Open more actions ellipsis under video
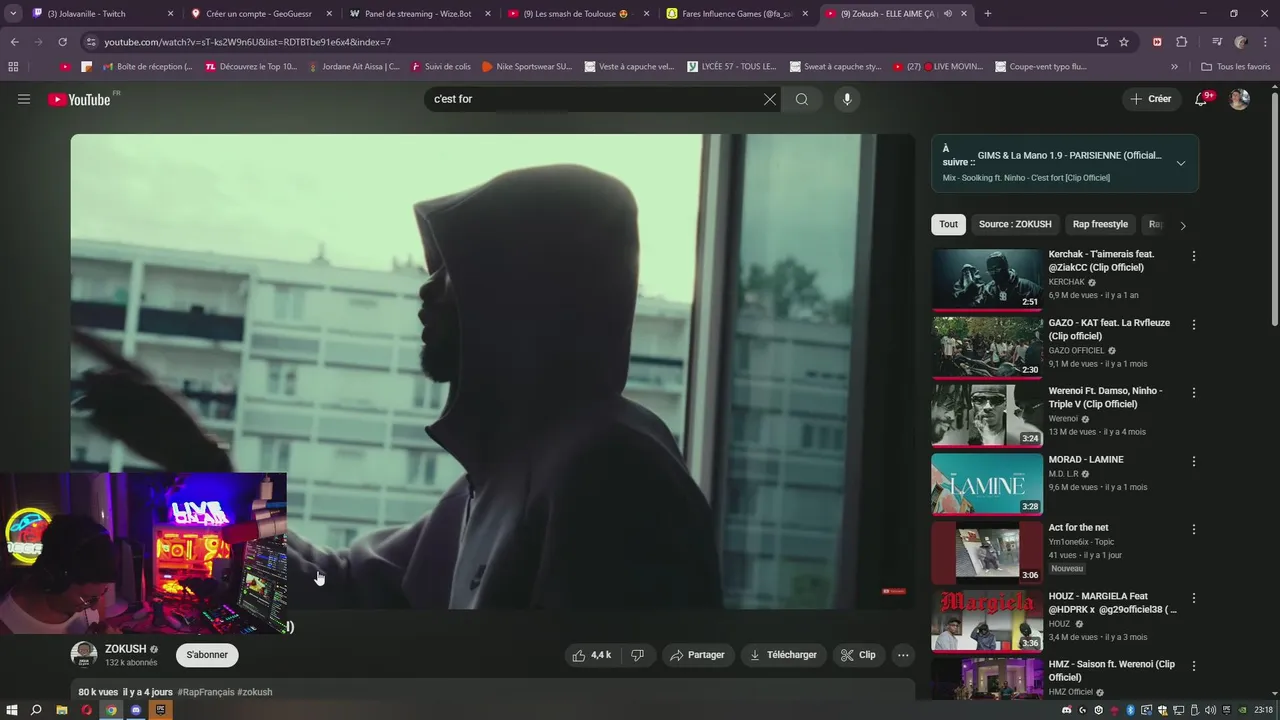Screen dimensions: 1280x720 (x=903, y=655)
